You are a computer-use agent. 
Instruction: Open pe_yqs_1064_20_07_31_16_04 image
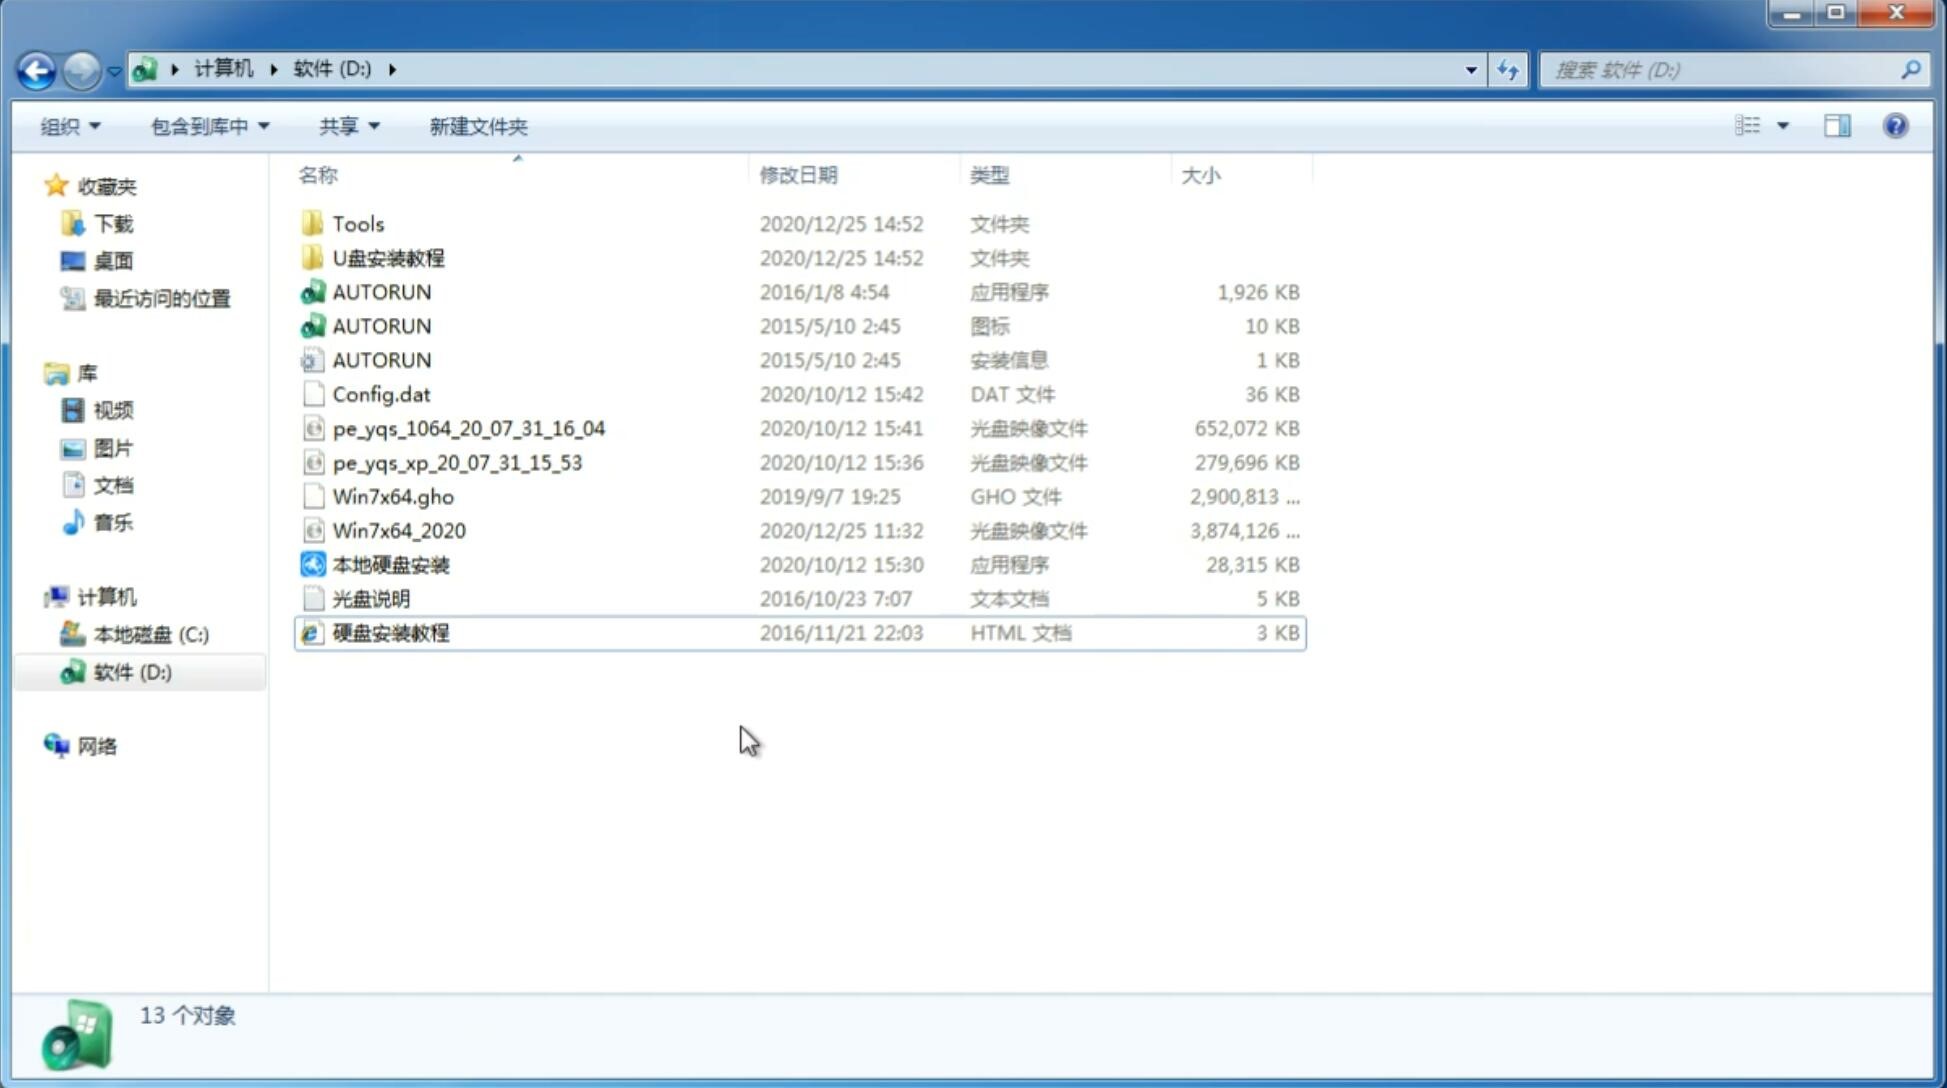point(469,428)
